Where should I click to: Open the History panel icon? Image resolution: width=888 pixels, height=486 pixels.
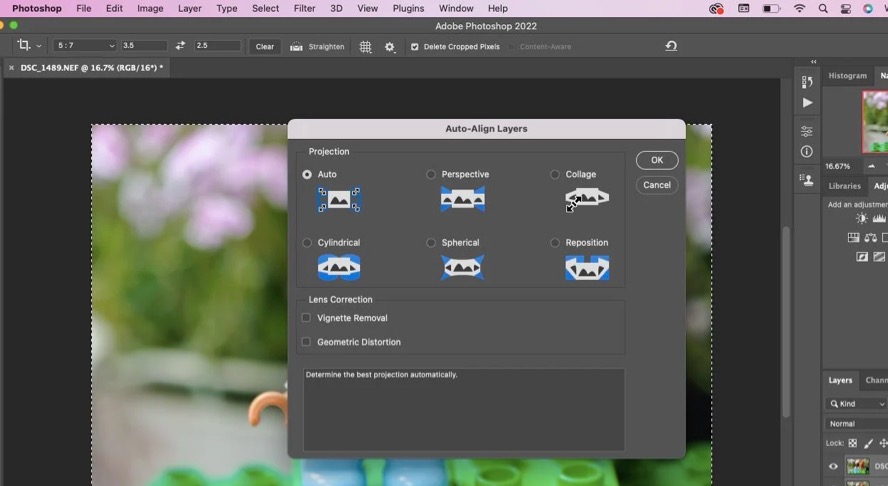pos(807,82)
